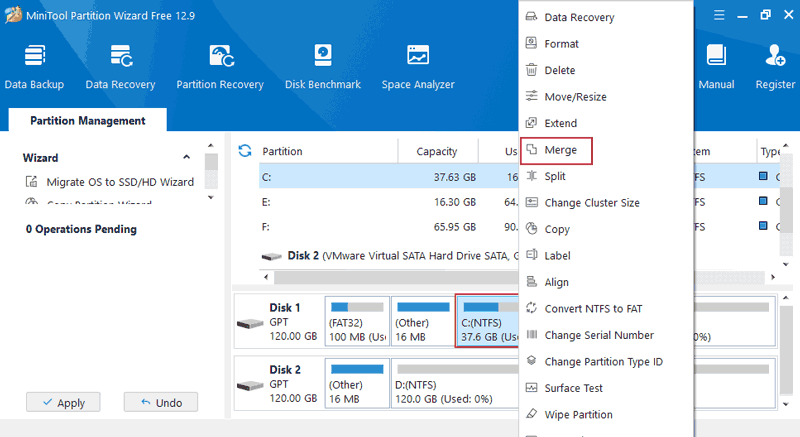Click the refresh icon beside the Partition header
This screenshot has width=800, height=437.
click(244, 151)
